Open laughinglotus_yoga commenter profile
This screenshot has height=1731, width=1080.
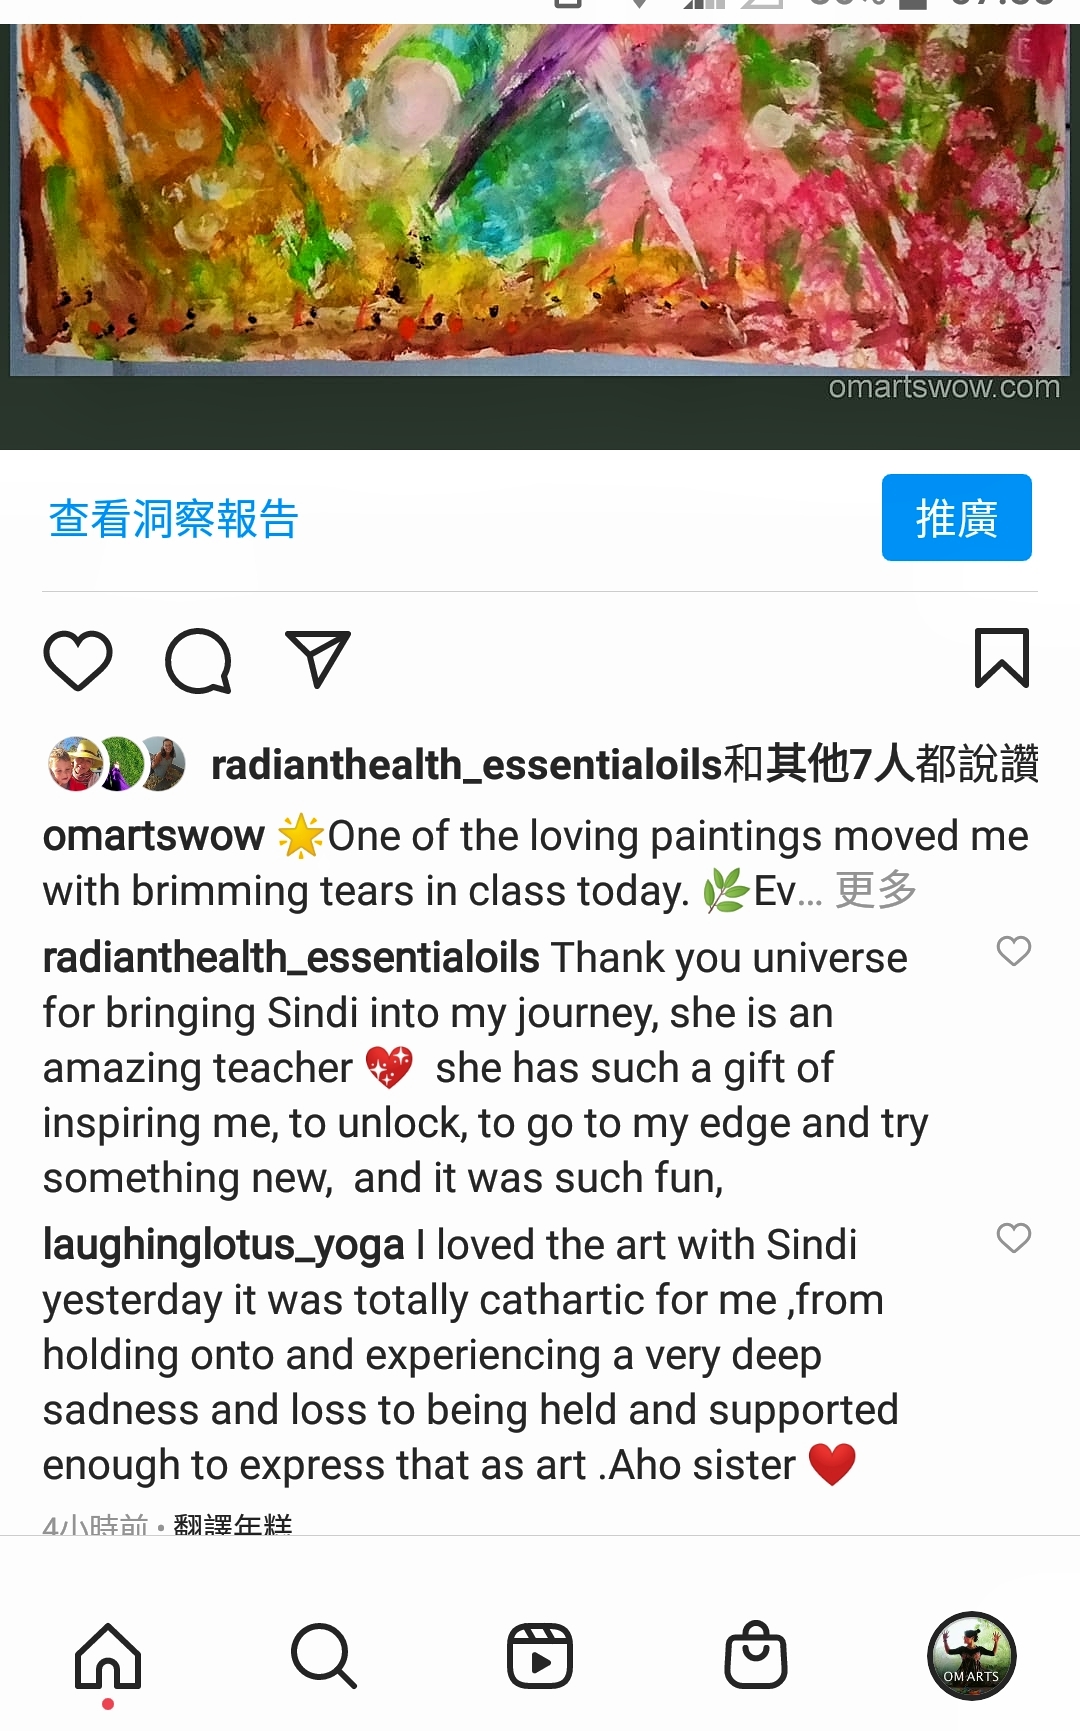pos(224,1246)
